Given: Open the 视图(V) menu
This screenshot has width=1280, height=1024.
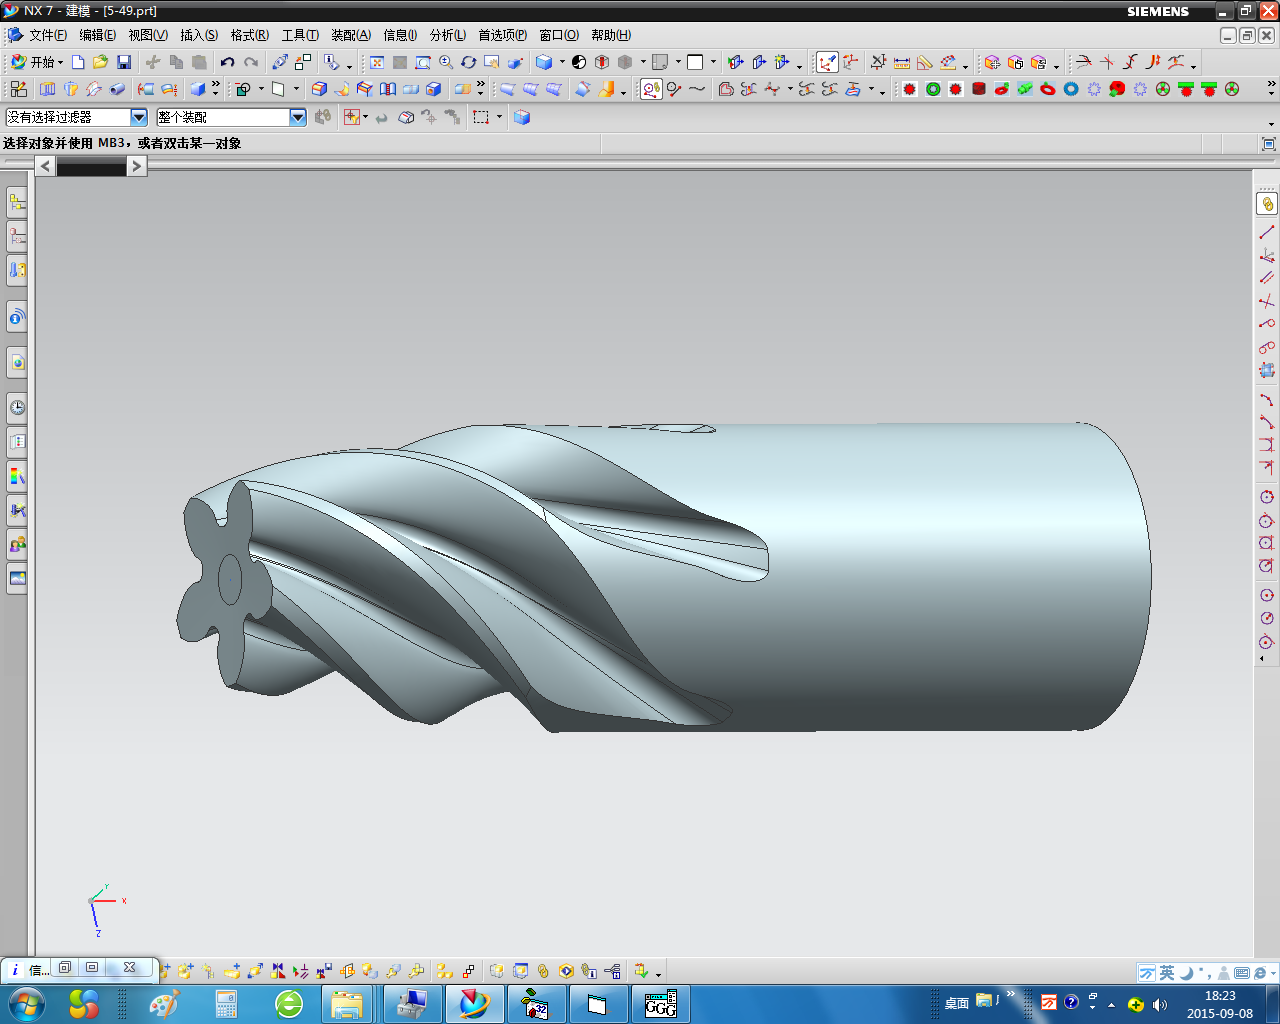Looking at the screenshot, I should pos(148,35).
